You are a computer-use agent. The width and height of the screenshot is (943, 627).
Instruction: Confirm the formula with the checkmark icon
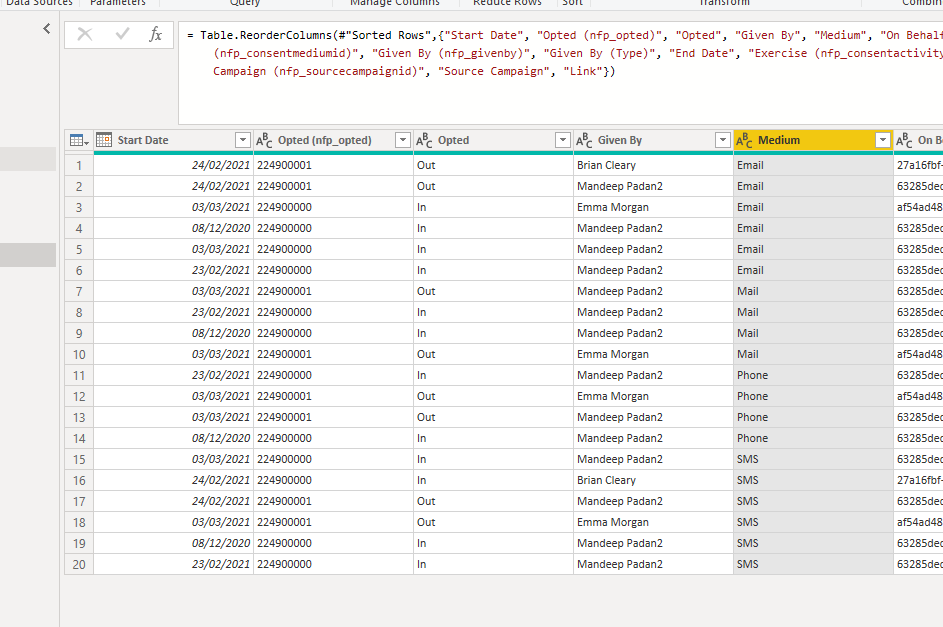pyautogui.click(x=122, y=34)
